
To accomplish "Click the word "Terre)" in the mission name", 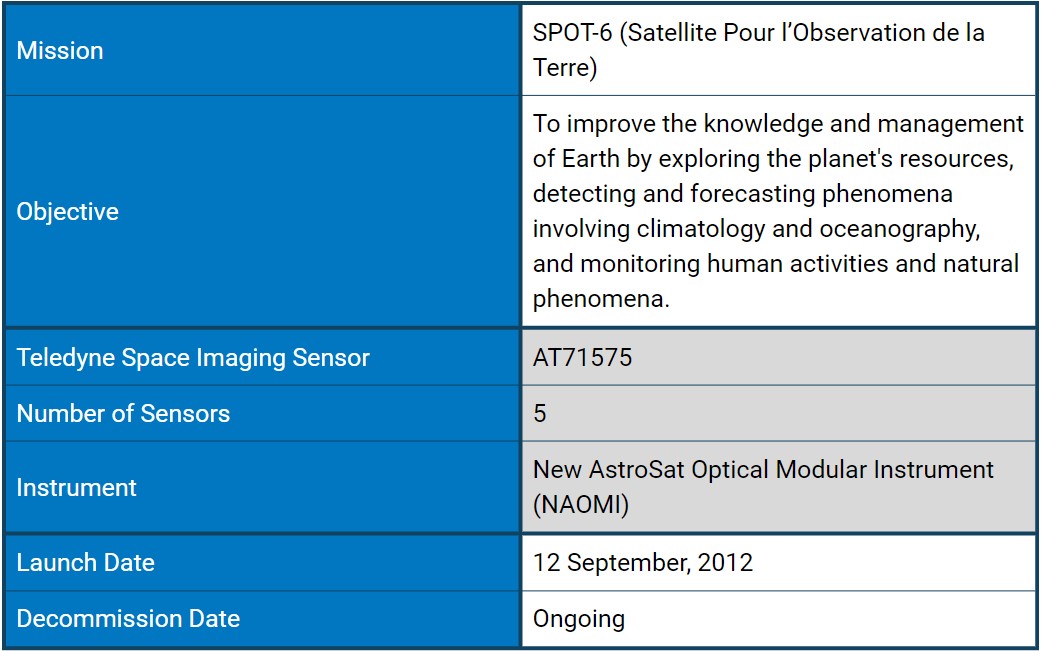I will (564, 68).
